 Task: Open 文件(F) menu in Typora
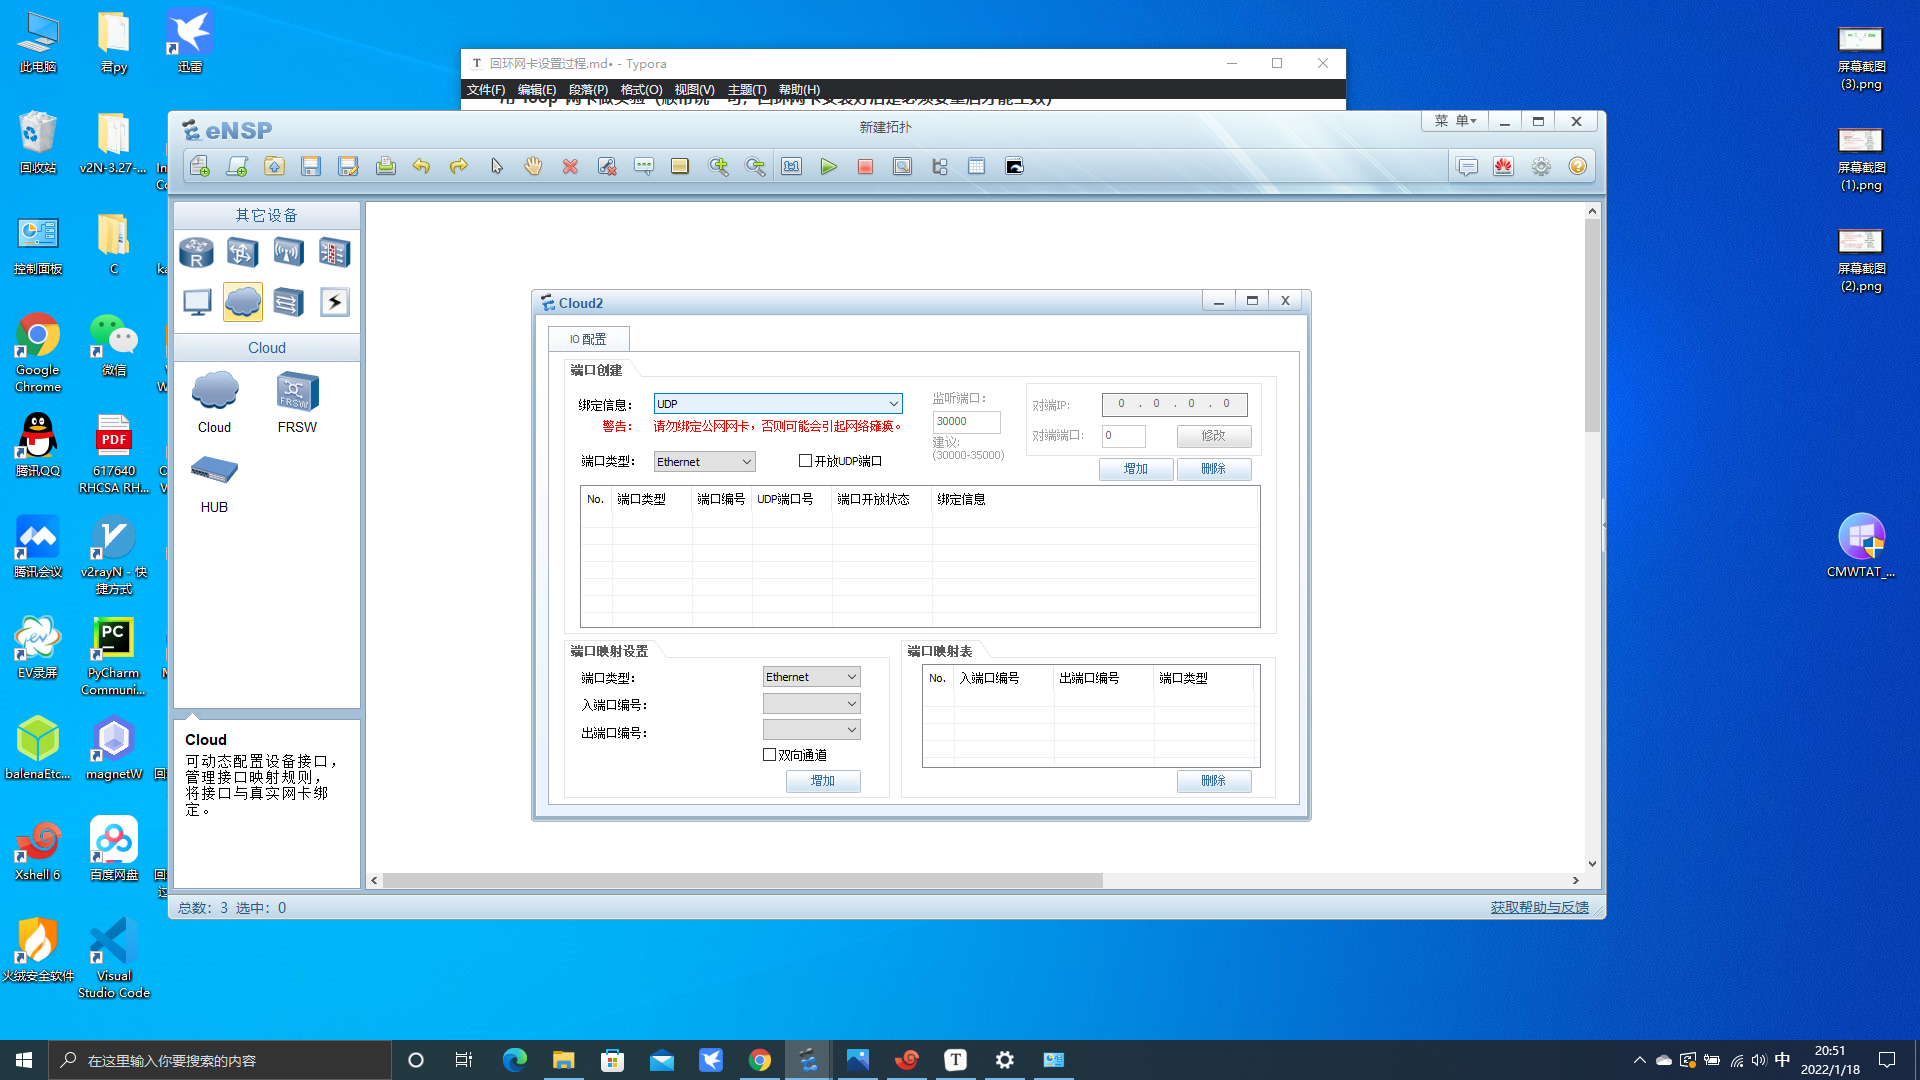(x=486, y=90)
